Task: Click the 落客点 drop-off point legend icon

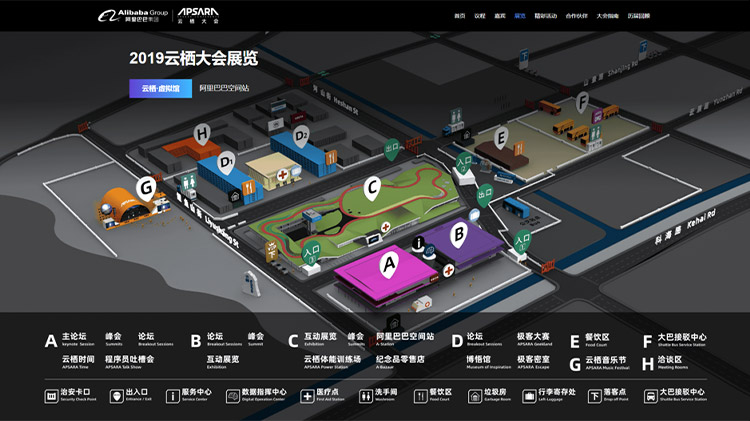Action: coord(594,396)
